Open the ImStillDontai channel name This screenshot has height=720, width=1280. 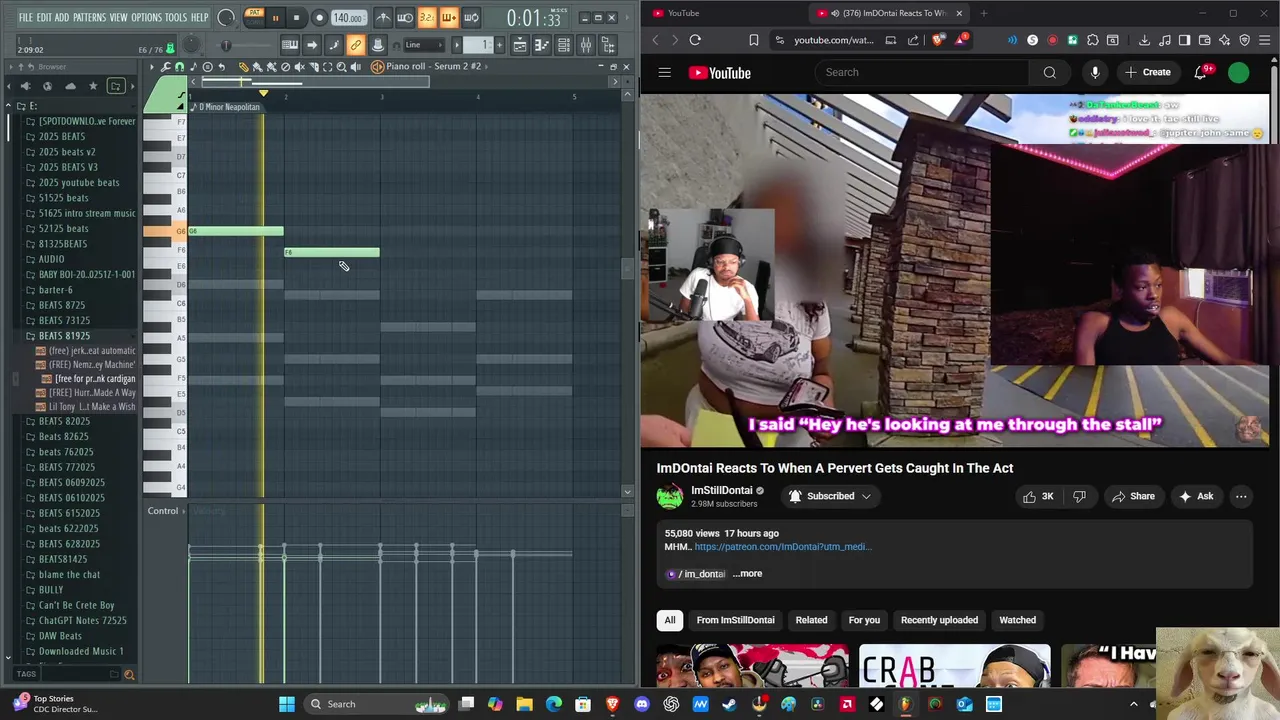pyautogui.click(x=721, y=490)
